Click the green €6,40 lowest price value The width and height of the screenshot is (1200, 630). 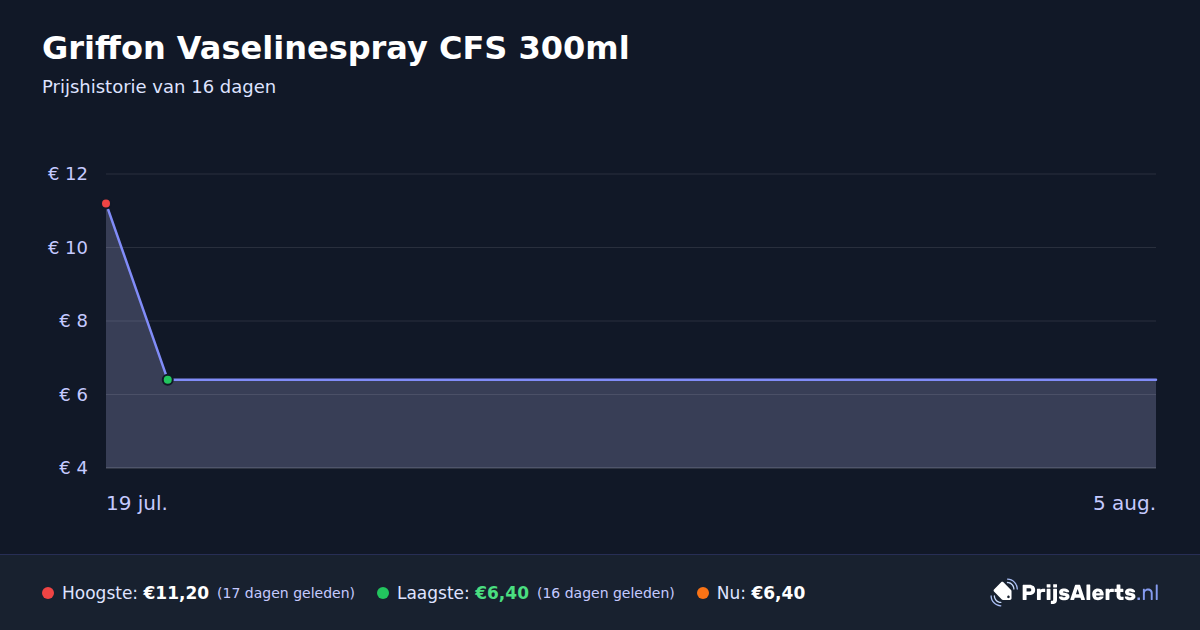[x=501, y=593]
